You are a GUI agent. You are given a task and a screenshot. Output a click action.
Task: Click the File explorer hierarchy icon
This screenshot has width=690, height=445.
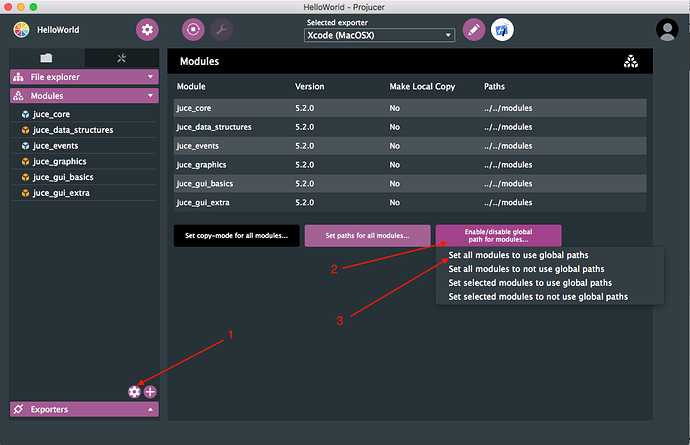pyautogui.click(x=18, y=77)
